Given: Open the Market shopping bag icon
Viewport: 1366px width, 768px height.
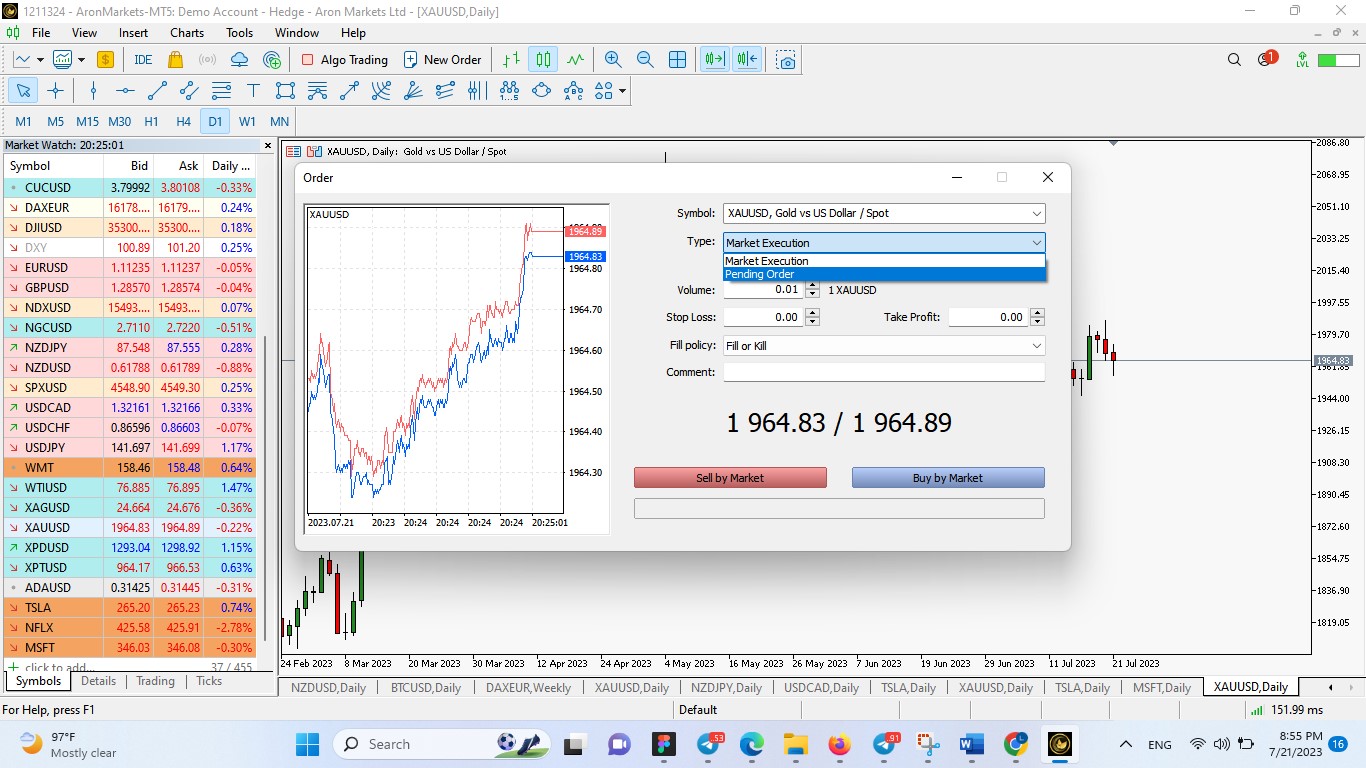Looking at the screenshot, I should (x=176, y=60).
